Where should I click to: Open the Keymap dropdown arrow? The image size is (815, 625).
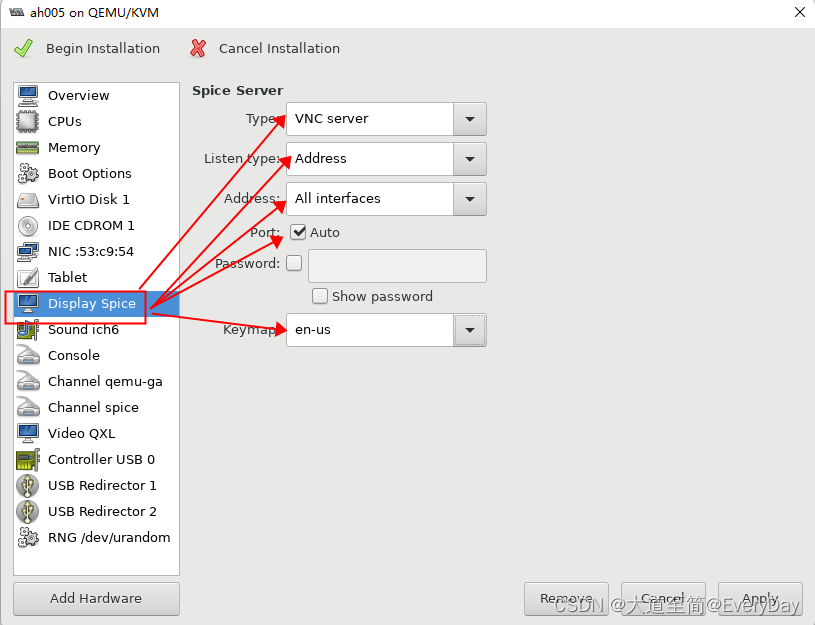point(470,330)
